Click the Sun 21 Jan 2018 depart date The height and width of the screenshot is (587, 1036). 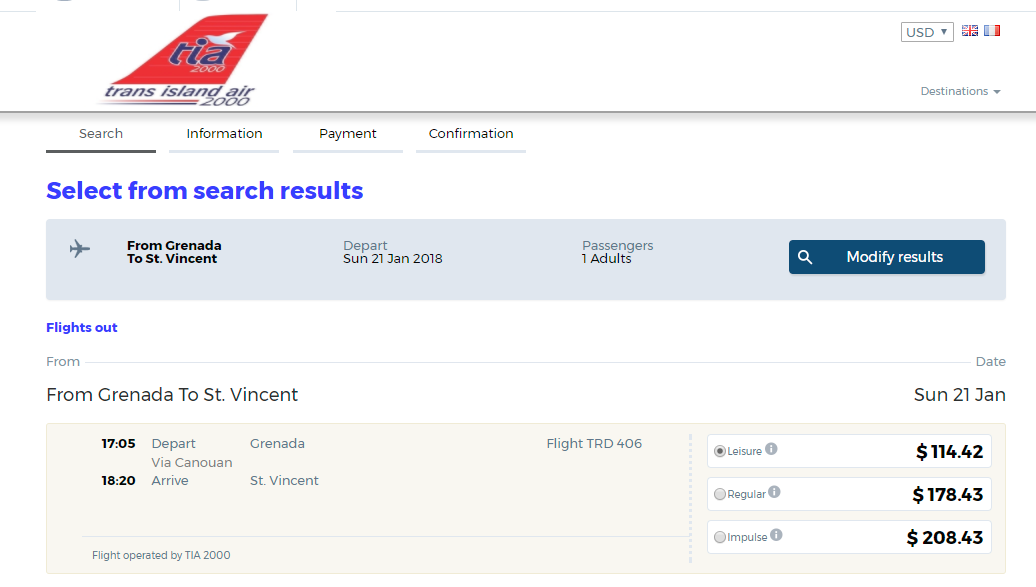coord(392,259)
